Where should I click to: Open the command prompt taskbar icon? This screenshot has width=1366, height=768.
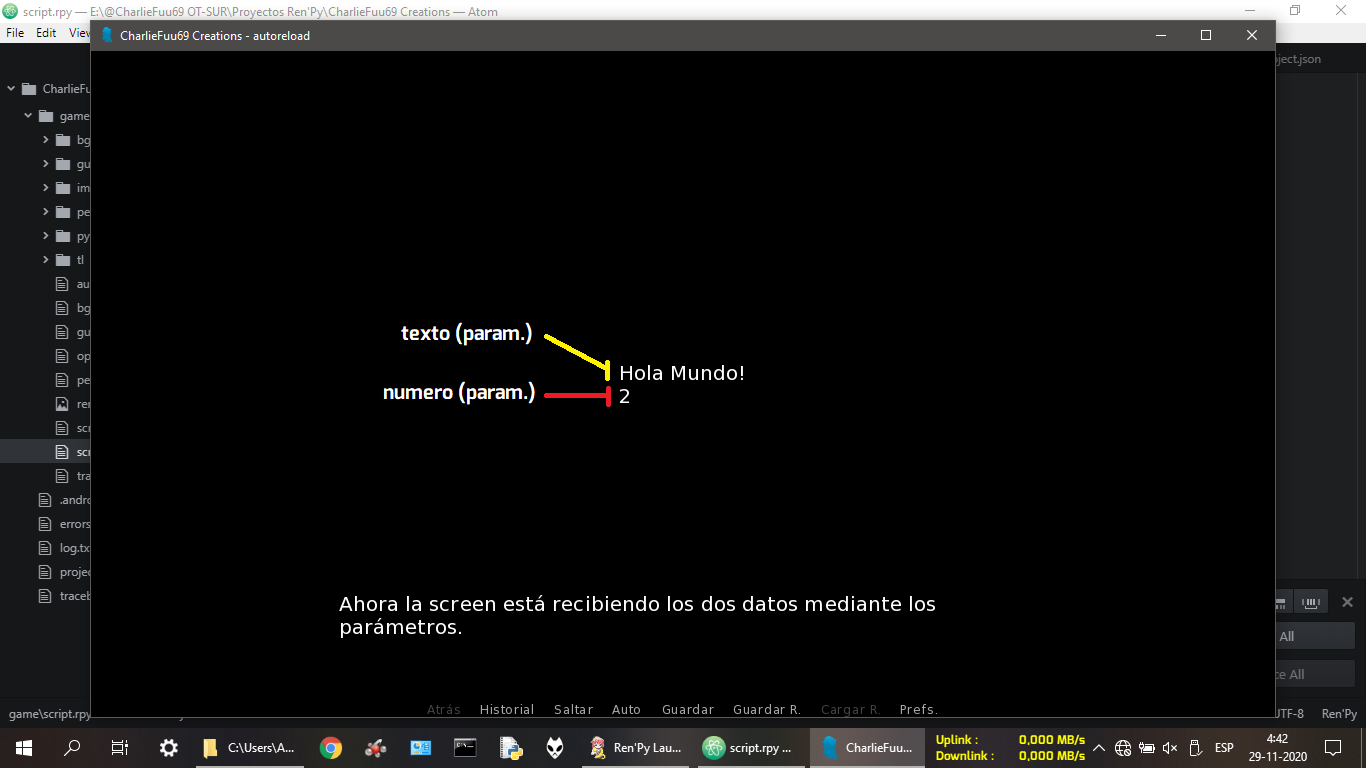465,747
